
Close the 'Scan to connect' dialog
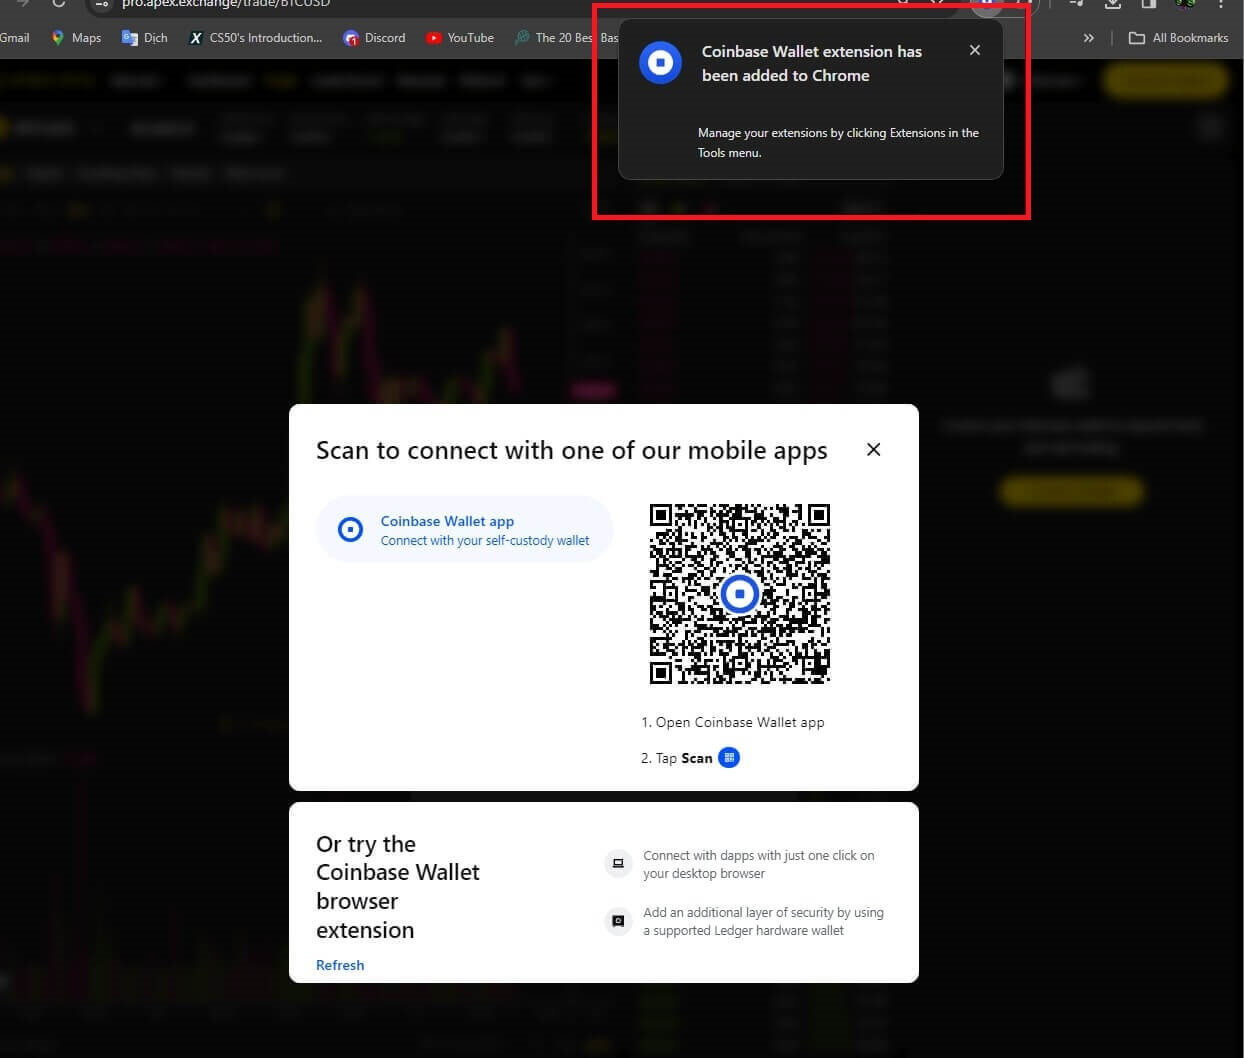873,449
